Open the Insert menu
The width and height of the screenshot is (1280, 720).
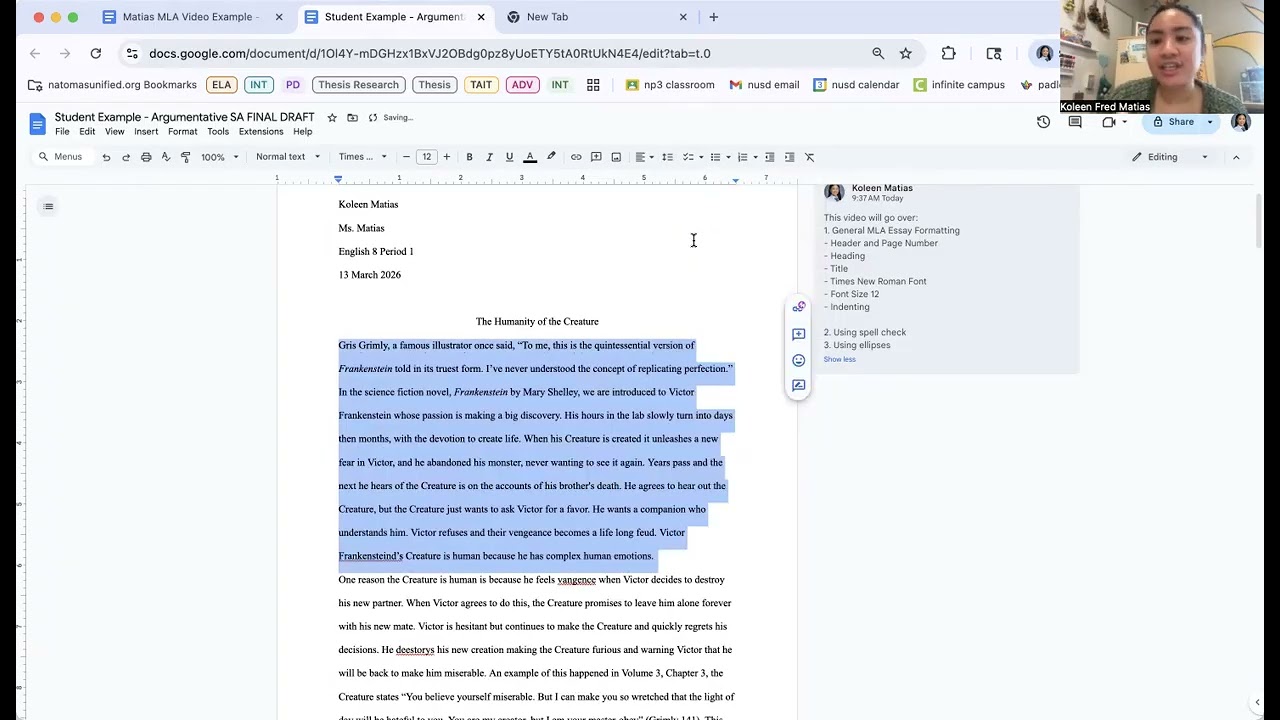[146, 132]
